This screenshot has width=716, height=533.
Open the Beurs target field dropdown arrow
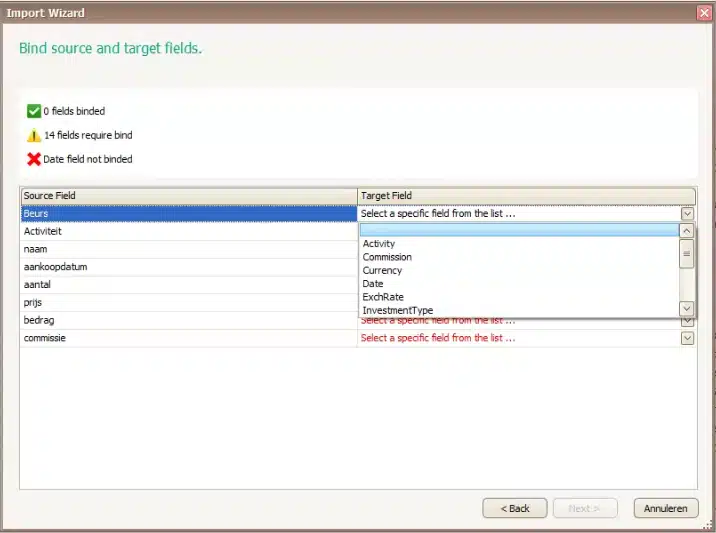click(687, 214)
